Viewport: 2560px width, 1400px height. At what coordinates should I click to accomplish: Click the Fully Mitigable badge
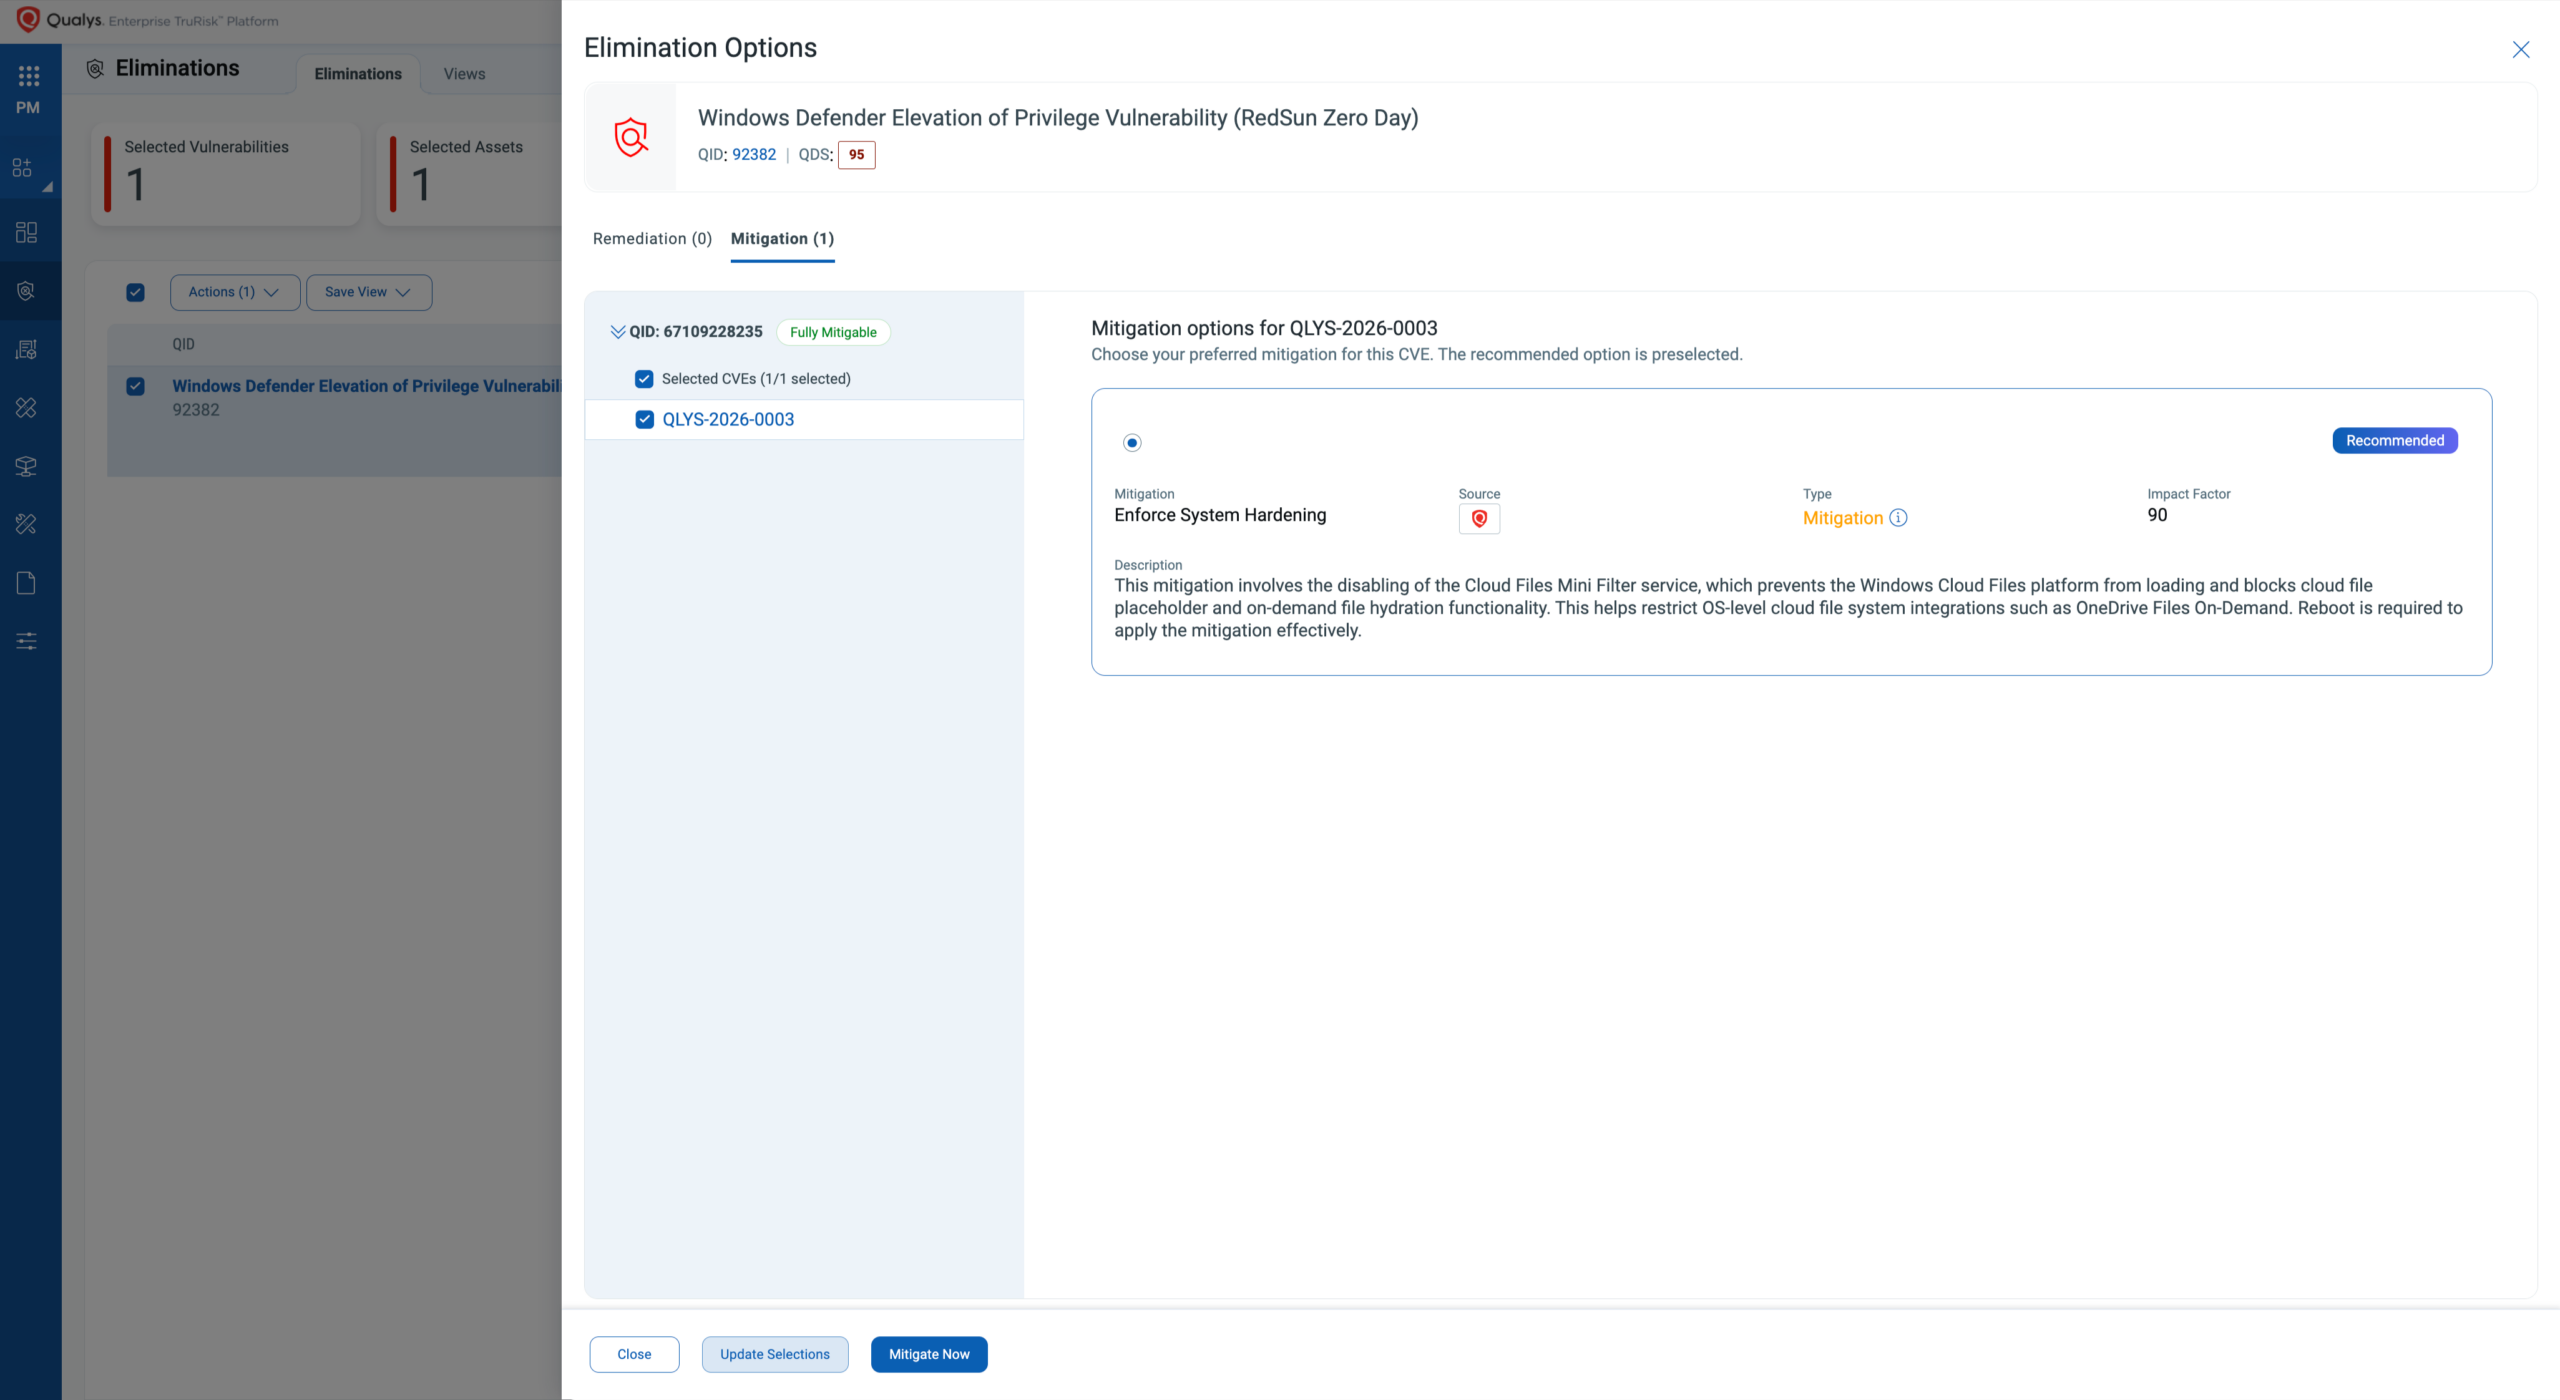coord(833,332)
